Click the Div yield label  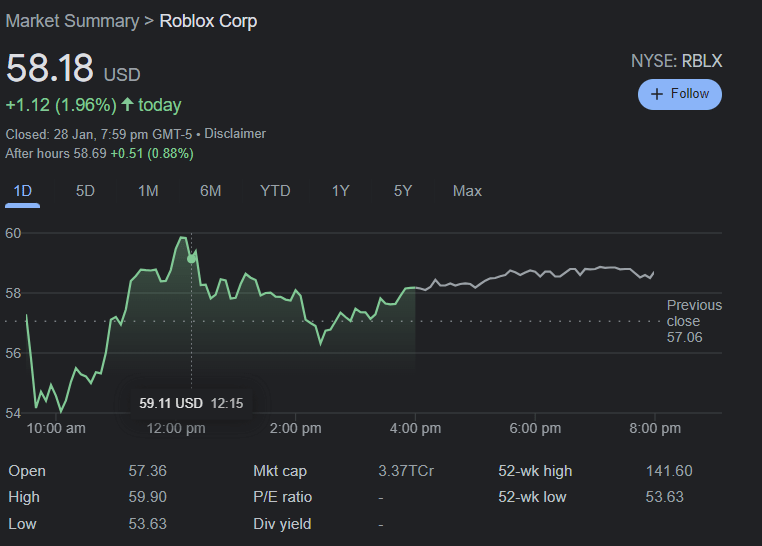[282, 524]
